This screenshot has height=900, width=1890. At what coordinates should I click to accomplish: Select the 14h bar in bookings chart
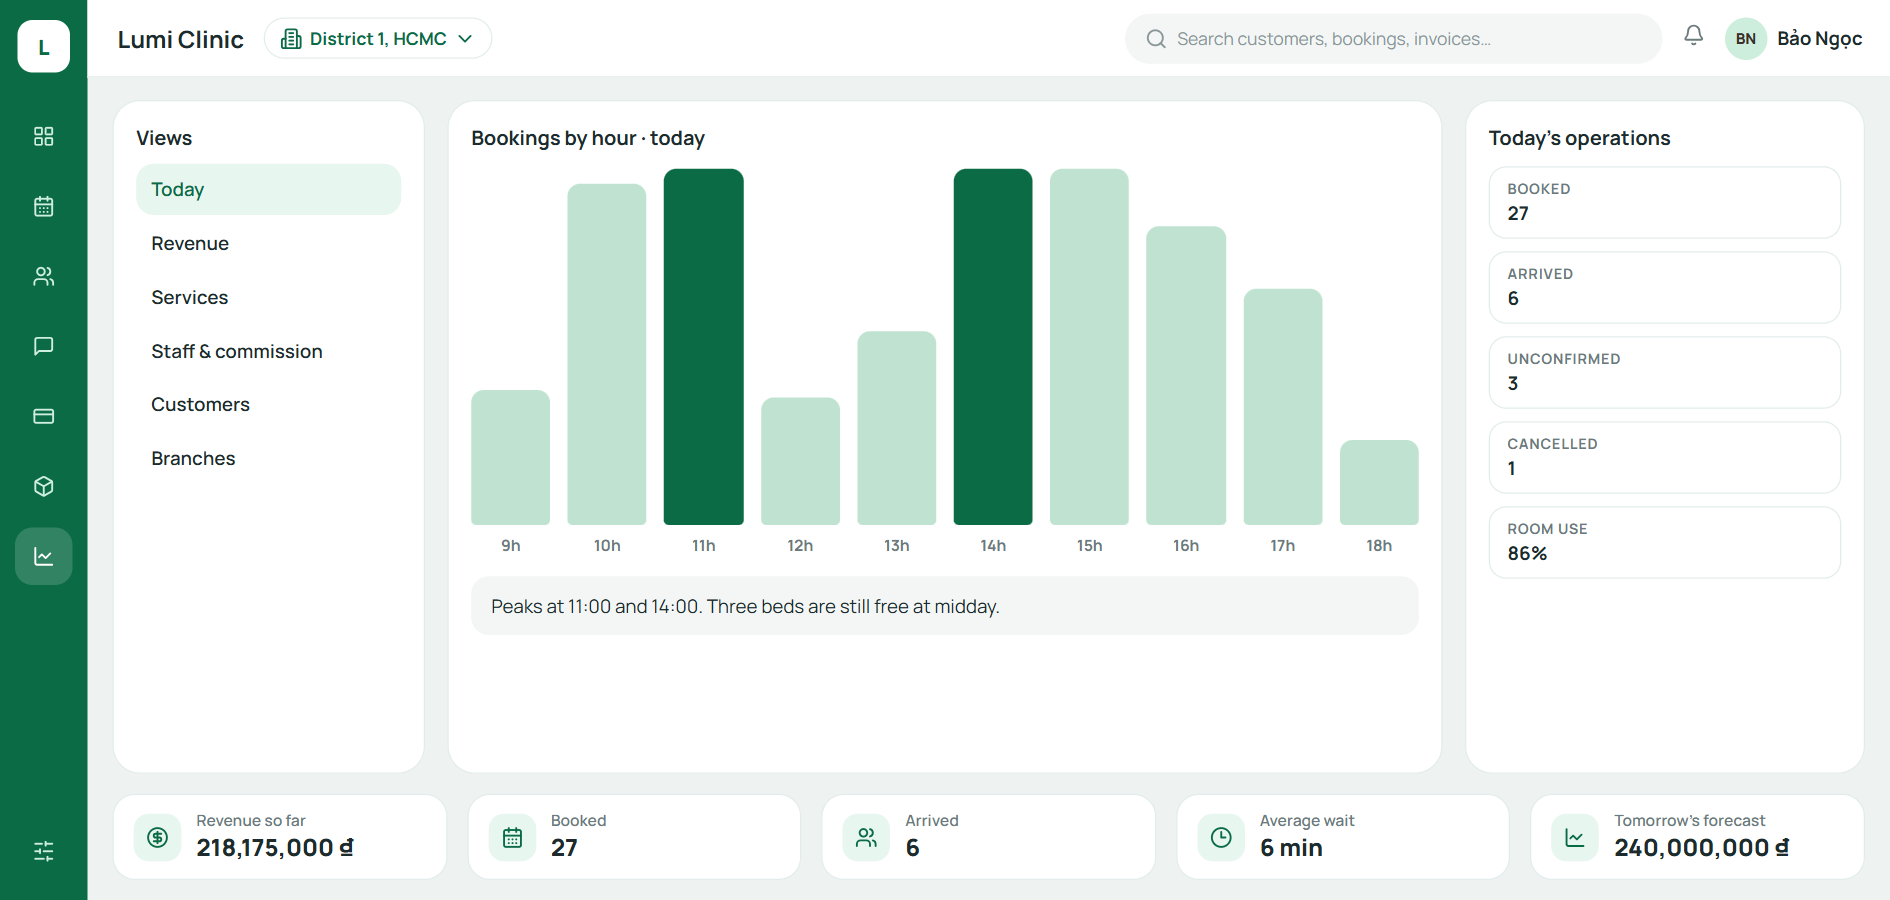coord(993,346)
